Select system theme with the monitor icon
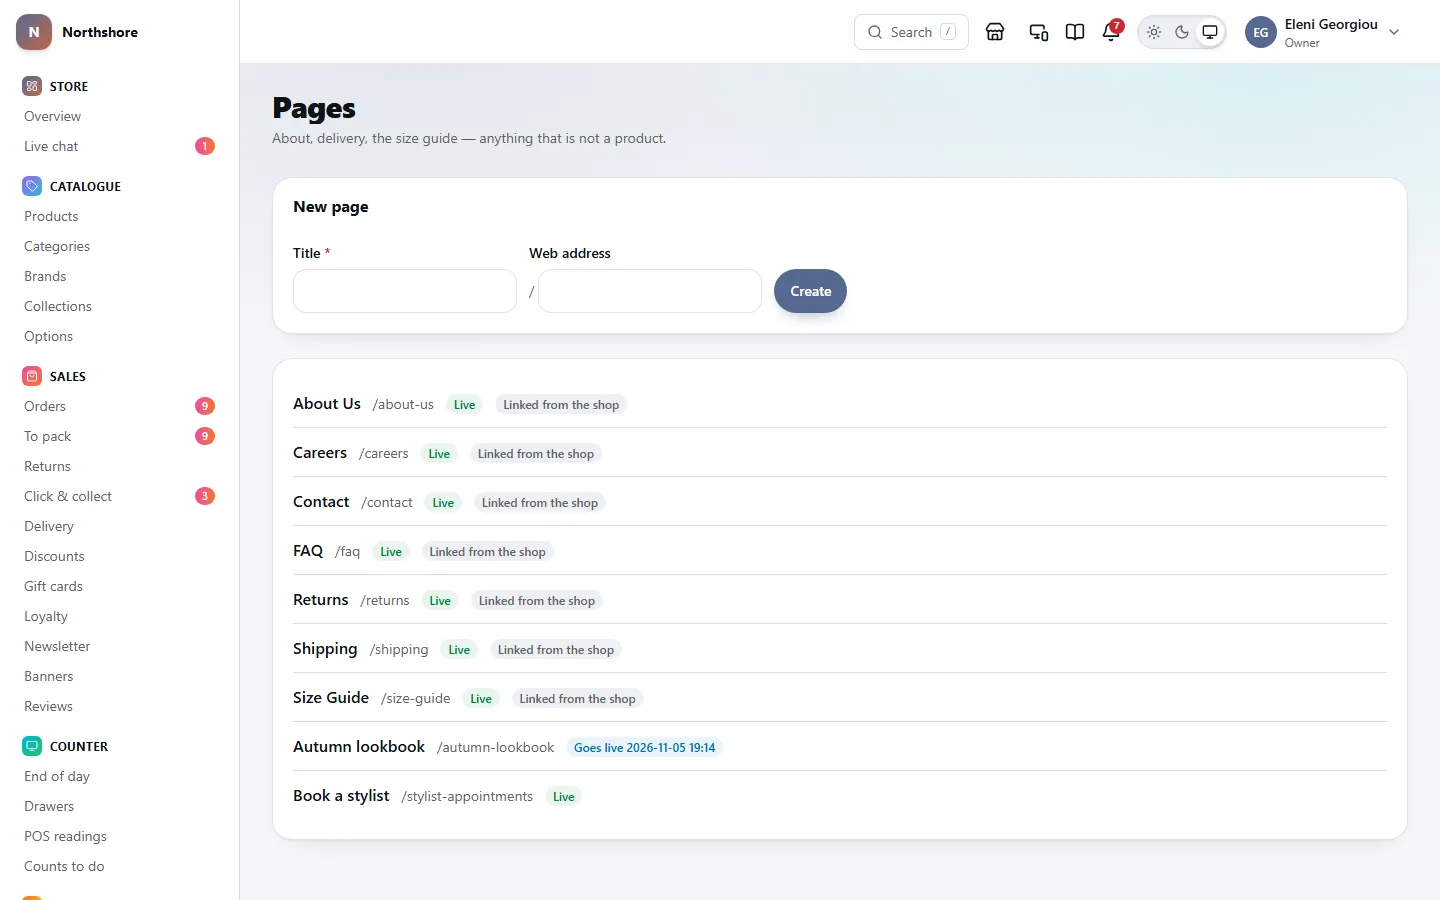The image size is (1440, 900). tap(1210, 32)
